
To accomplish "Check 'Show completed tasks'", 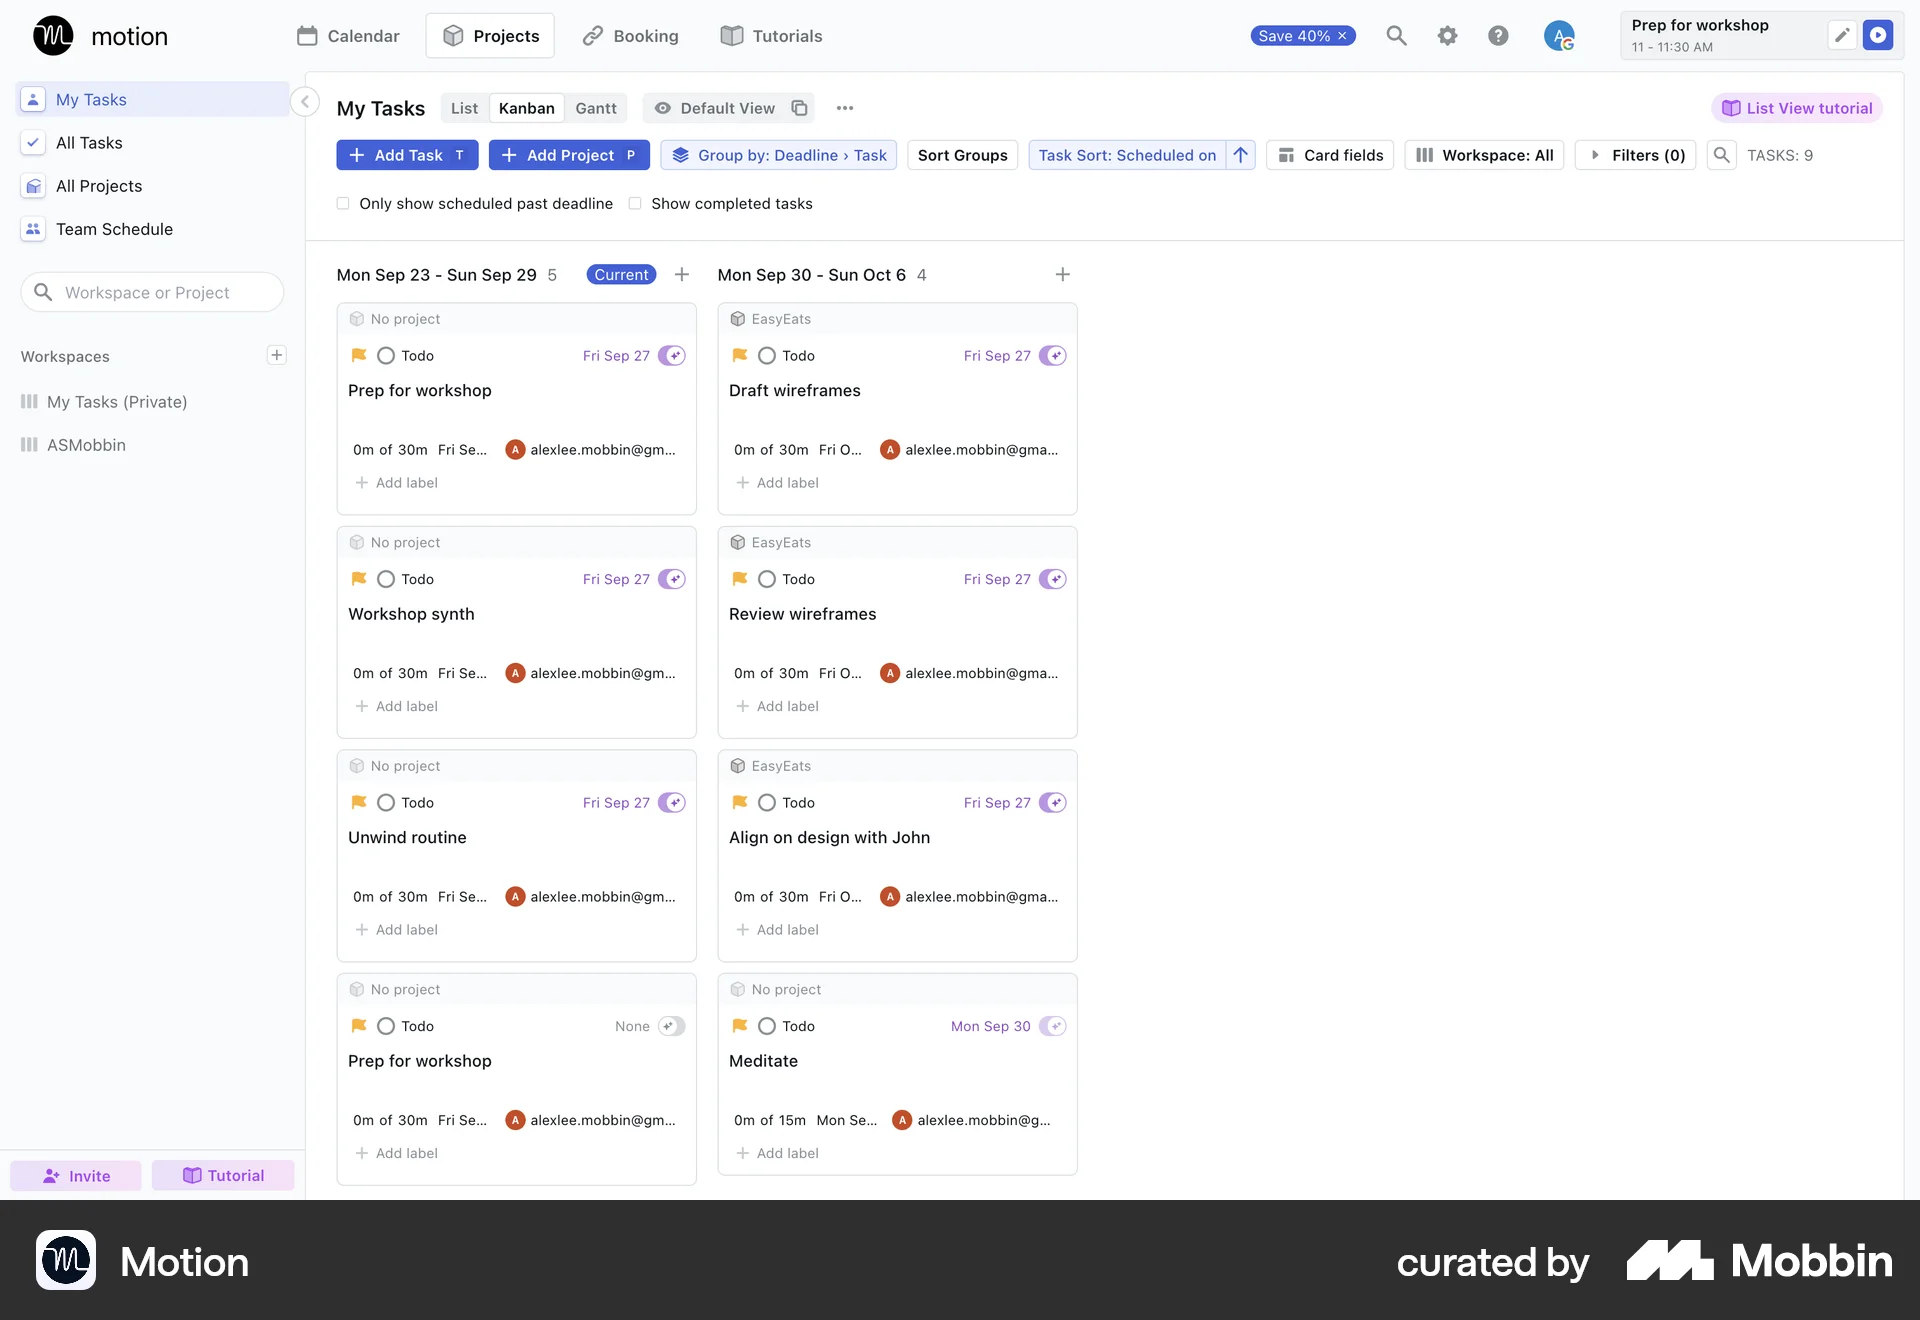I will tap(636, 203).
